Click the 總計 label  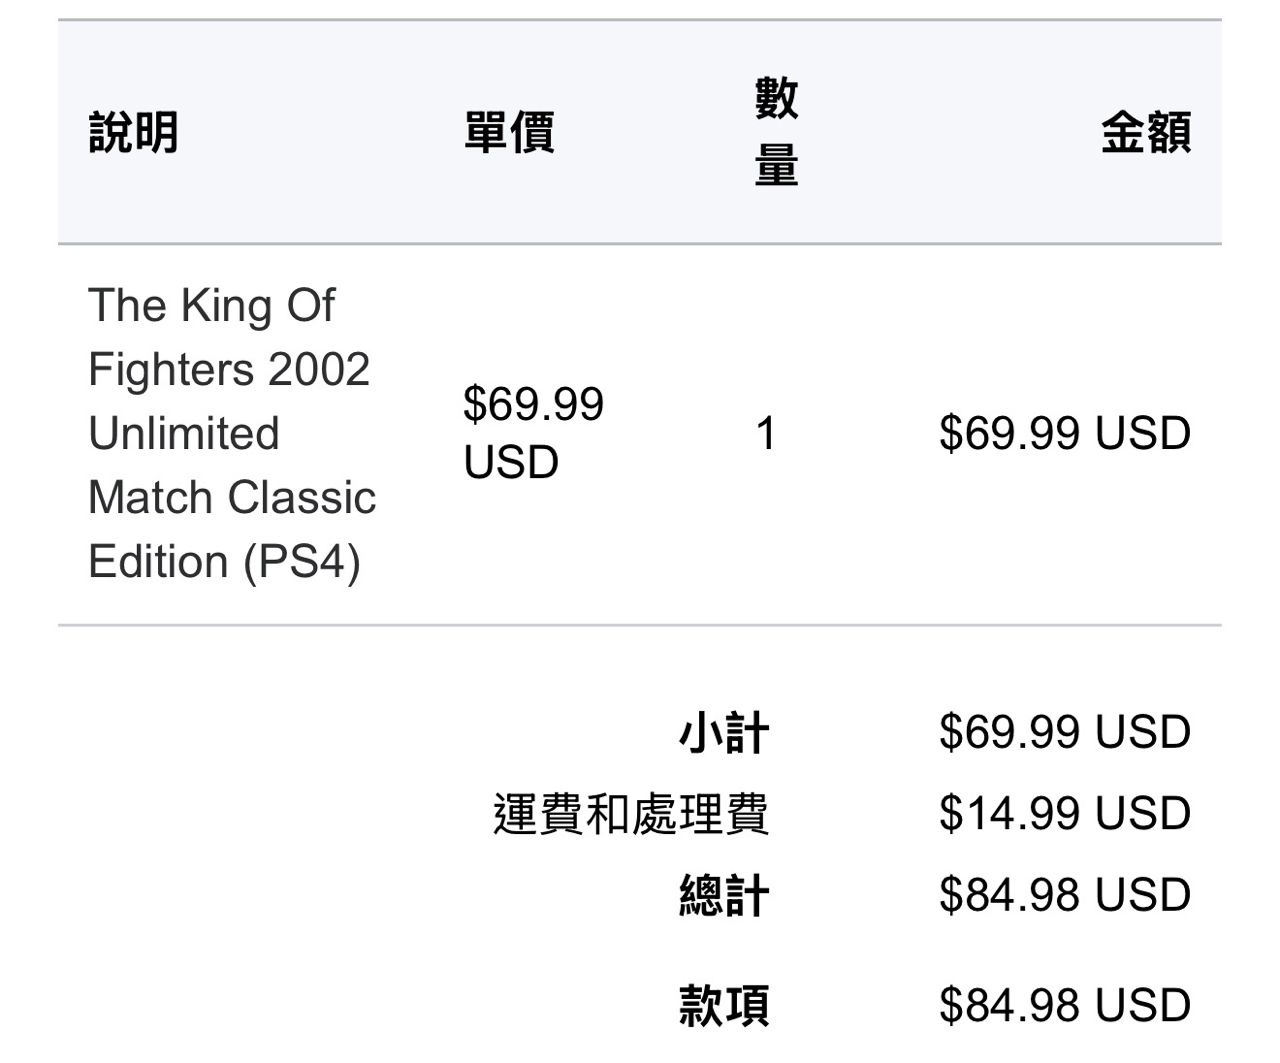[x=724, y=894]
